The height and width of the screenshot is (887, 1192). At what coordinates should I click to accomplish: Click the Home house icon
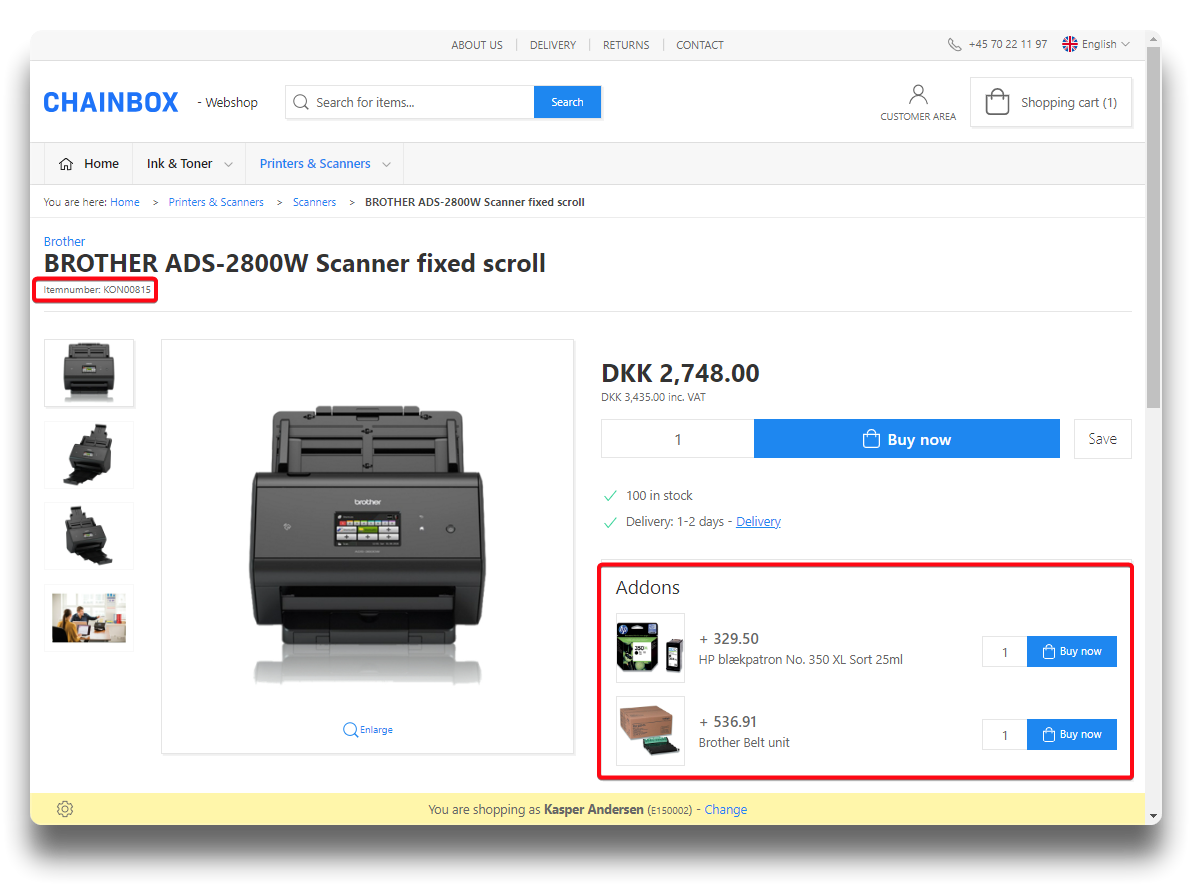tap(66, 164)
